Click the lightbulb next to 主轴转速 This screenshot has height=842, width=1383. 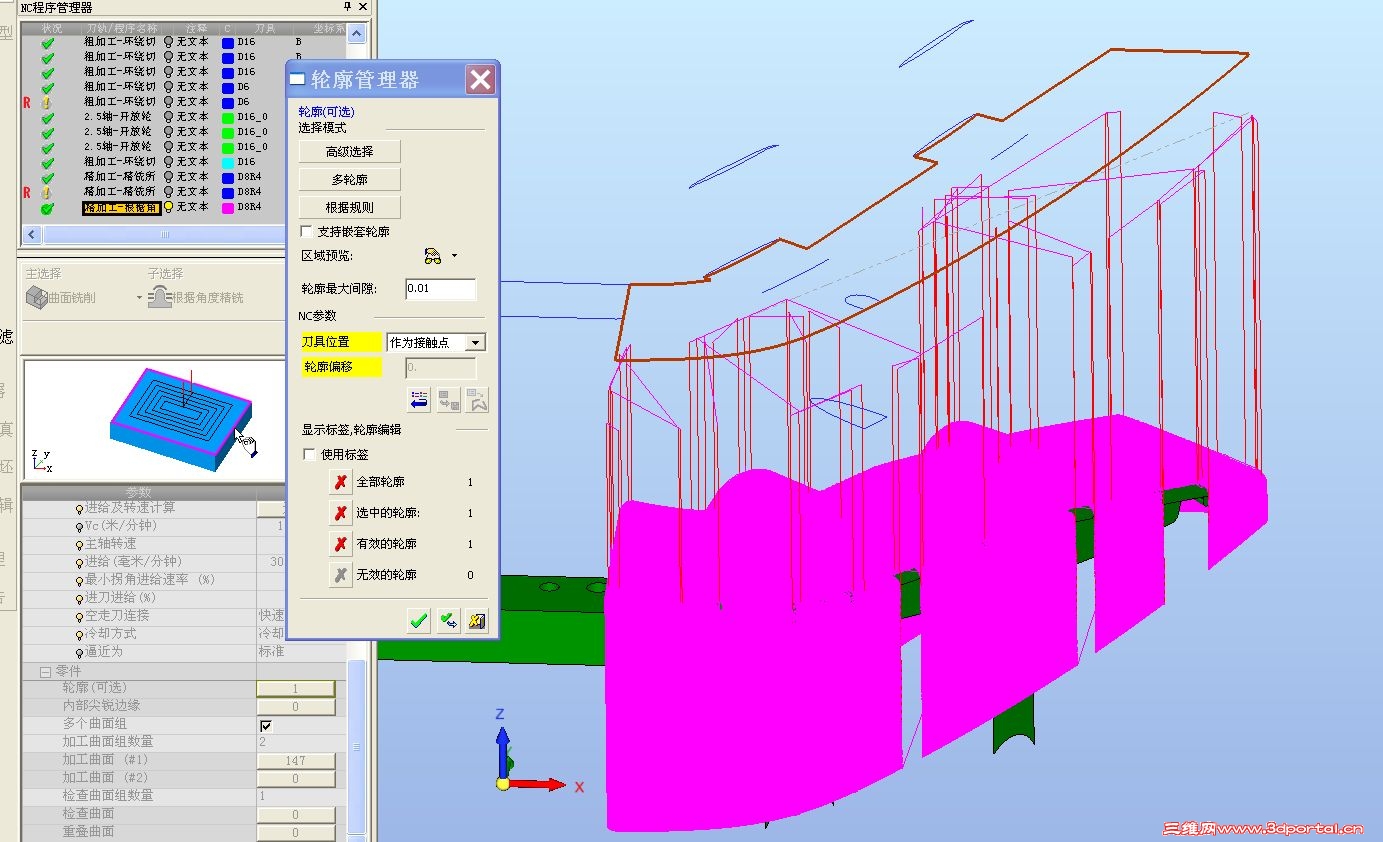click(80, 544)
